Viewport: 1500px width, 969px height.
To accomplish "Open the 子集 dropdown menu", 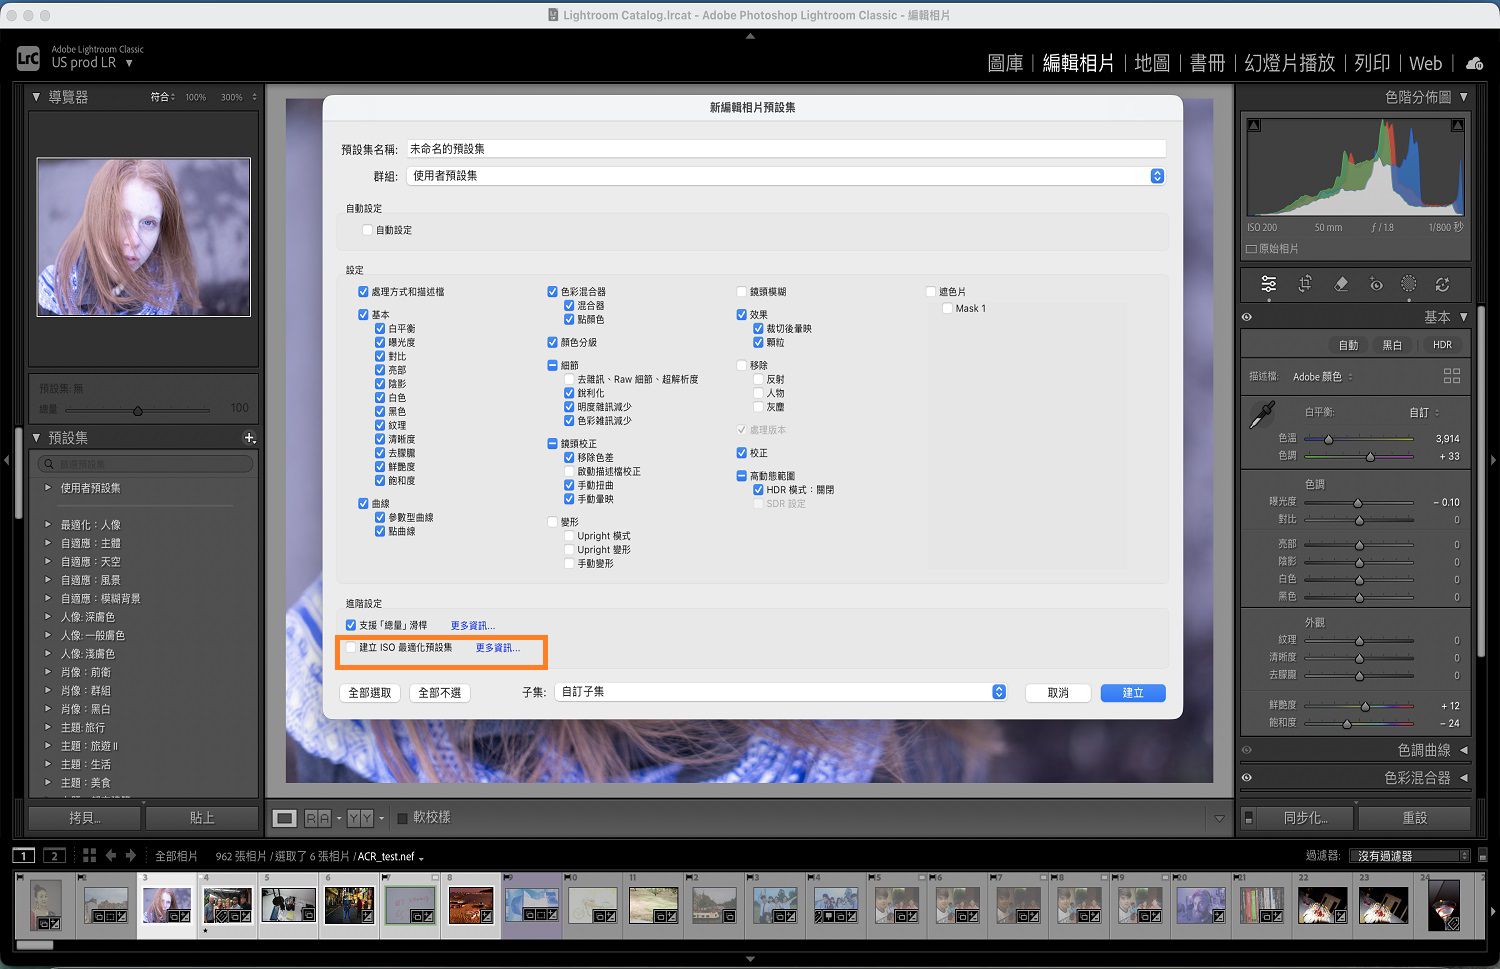I will tap(781, 692).
